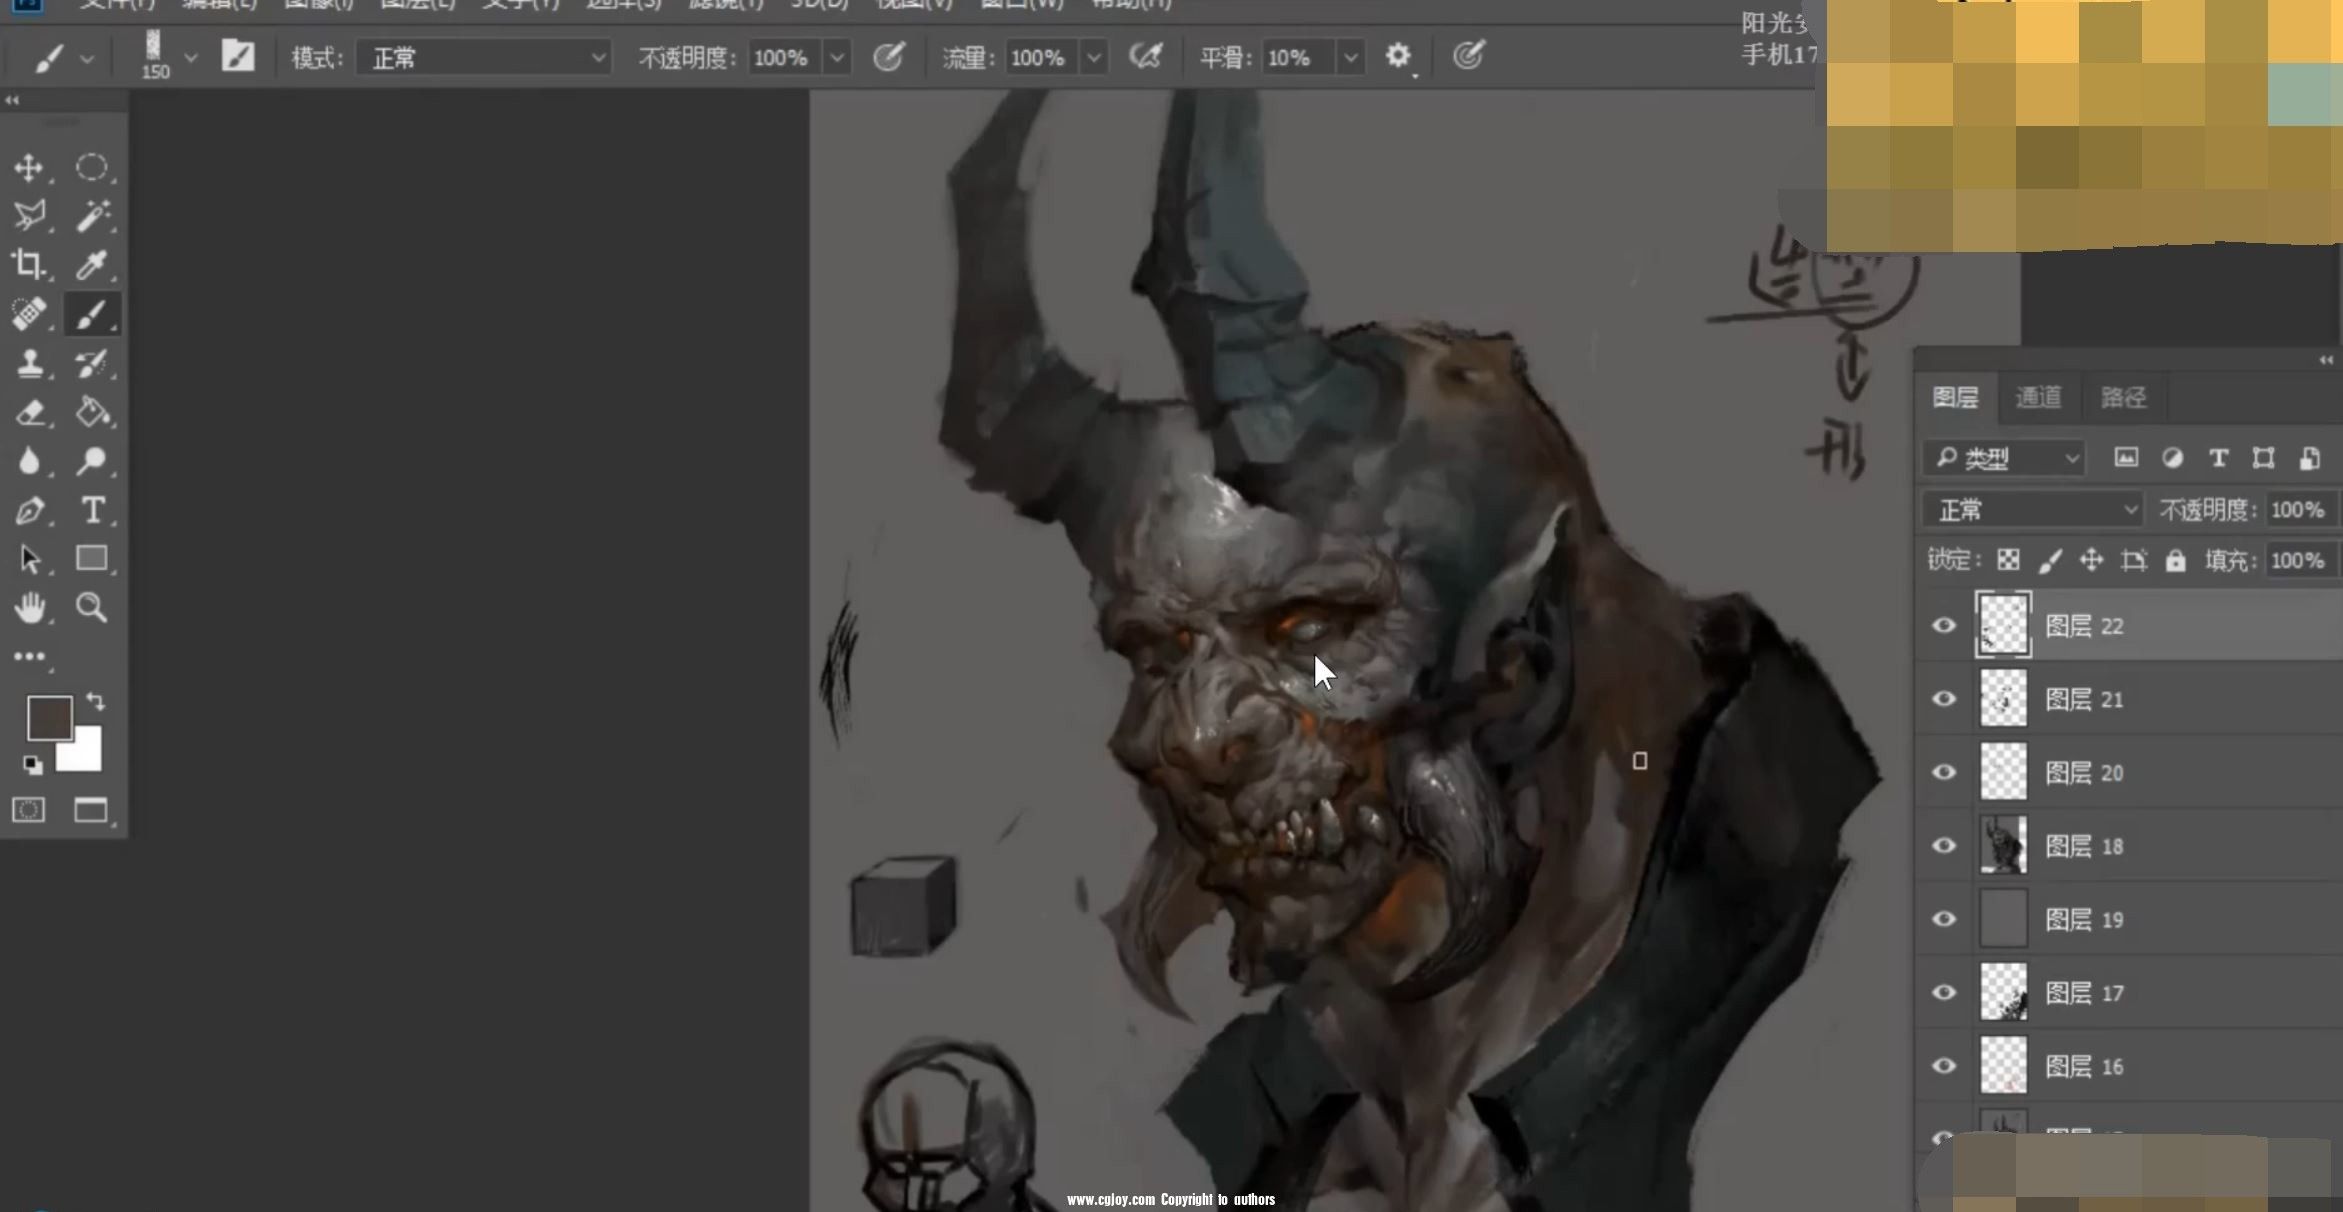Image resolution: width=2343 pixels, height=1212 pixels.
Task: Reset default foreground and background colors
Action: pyautogui.click(x=33, y=765)
